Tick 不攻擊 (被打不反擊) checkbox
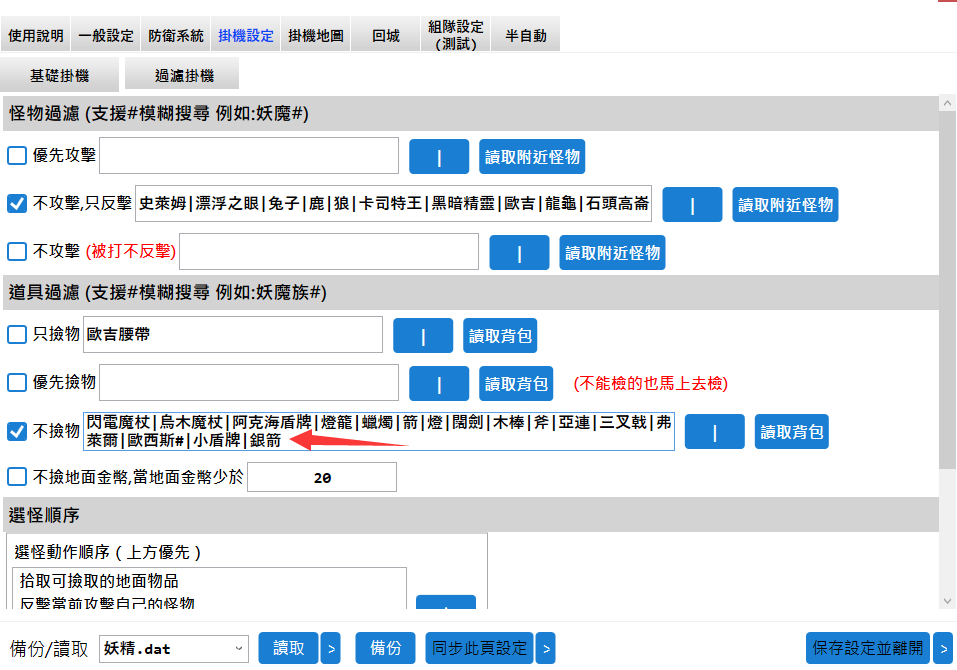The width and height of the screenshot is (957, 670). pyautogui.click(x=17, y=251)
